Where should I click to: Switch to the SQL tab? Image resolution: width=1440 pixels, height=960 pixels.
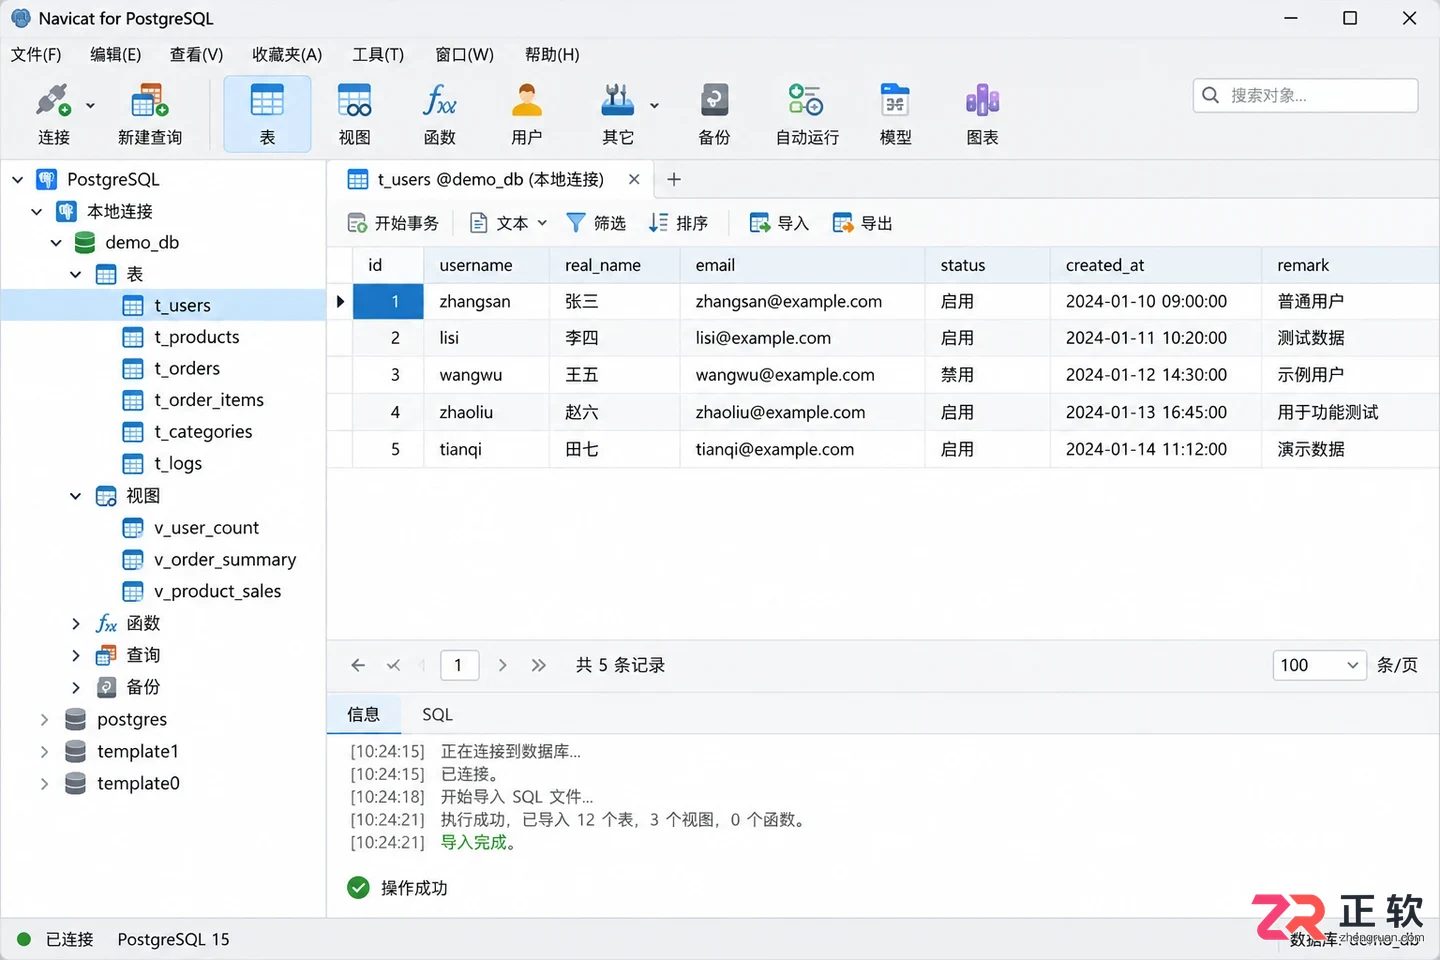(437, 715)
